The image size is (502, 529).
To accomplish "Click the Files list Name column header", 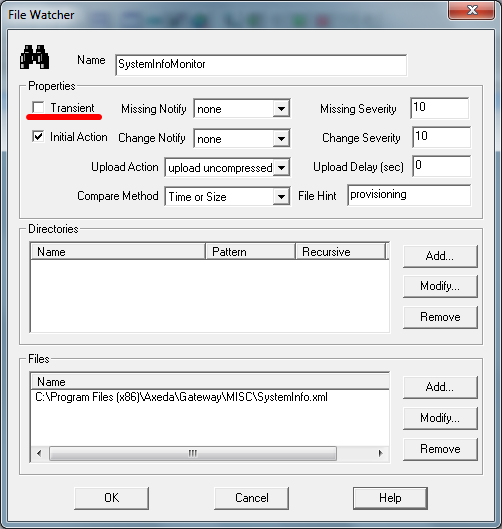I will pyautogui.click(x=210, y=382).
